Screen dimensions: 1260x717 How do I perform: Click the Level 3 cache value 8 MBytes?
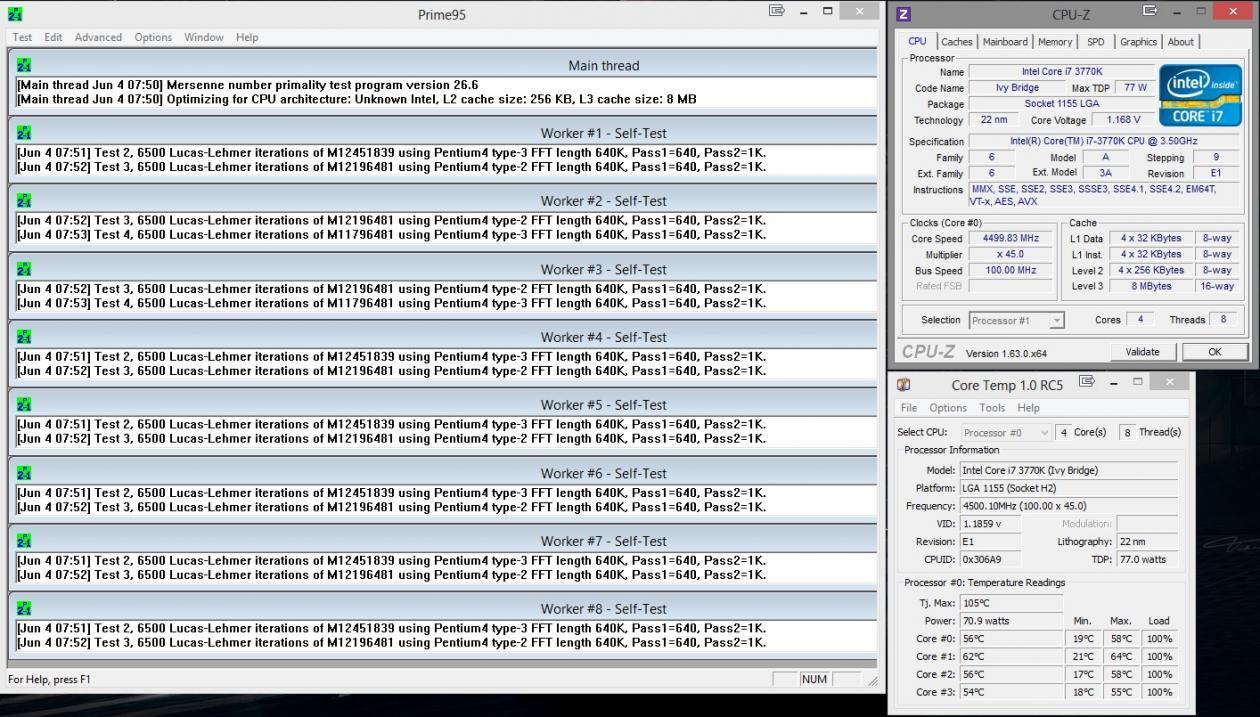click(1152, 286)
